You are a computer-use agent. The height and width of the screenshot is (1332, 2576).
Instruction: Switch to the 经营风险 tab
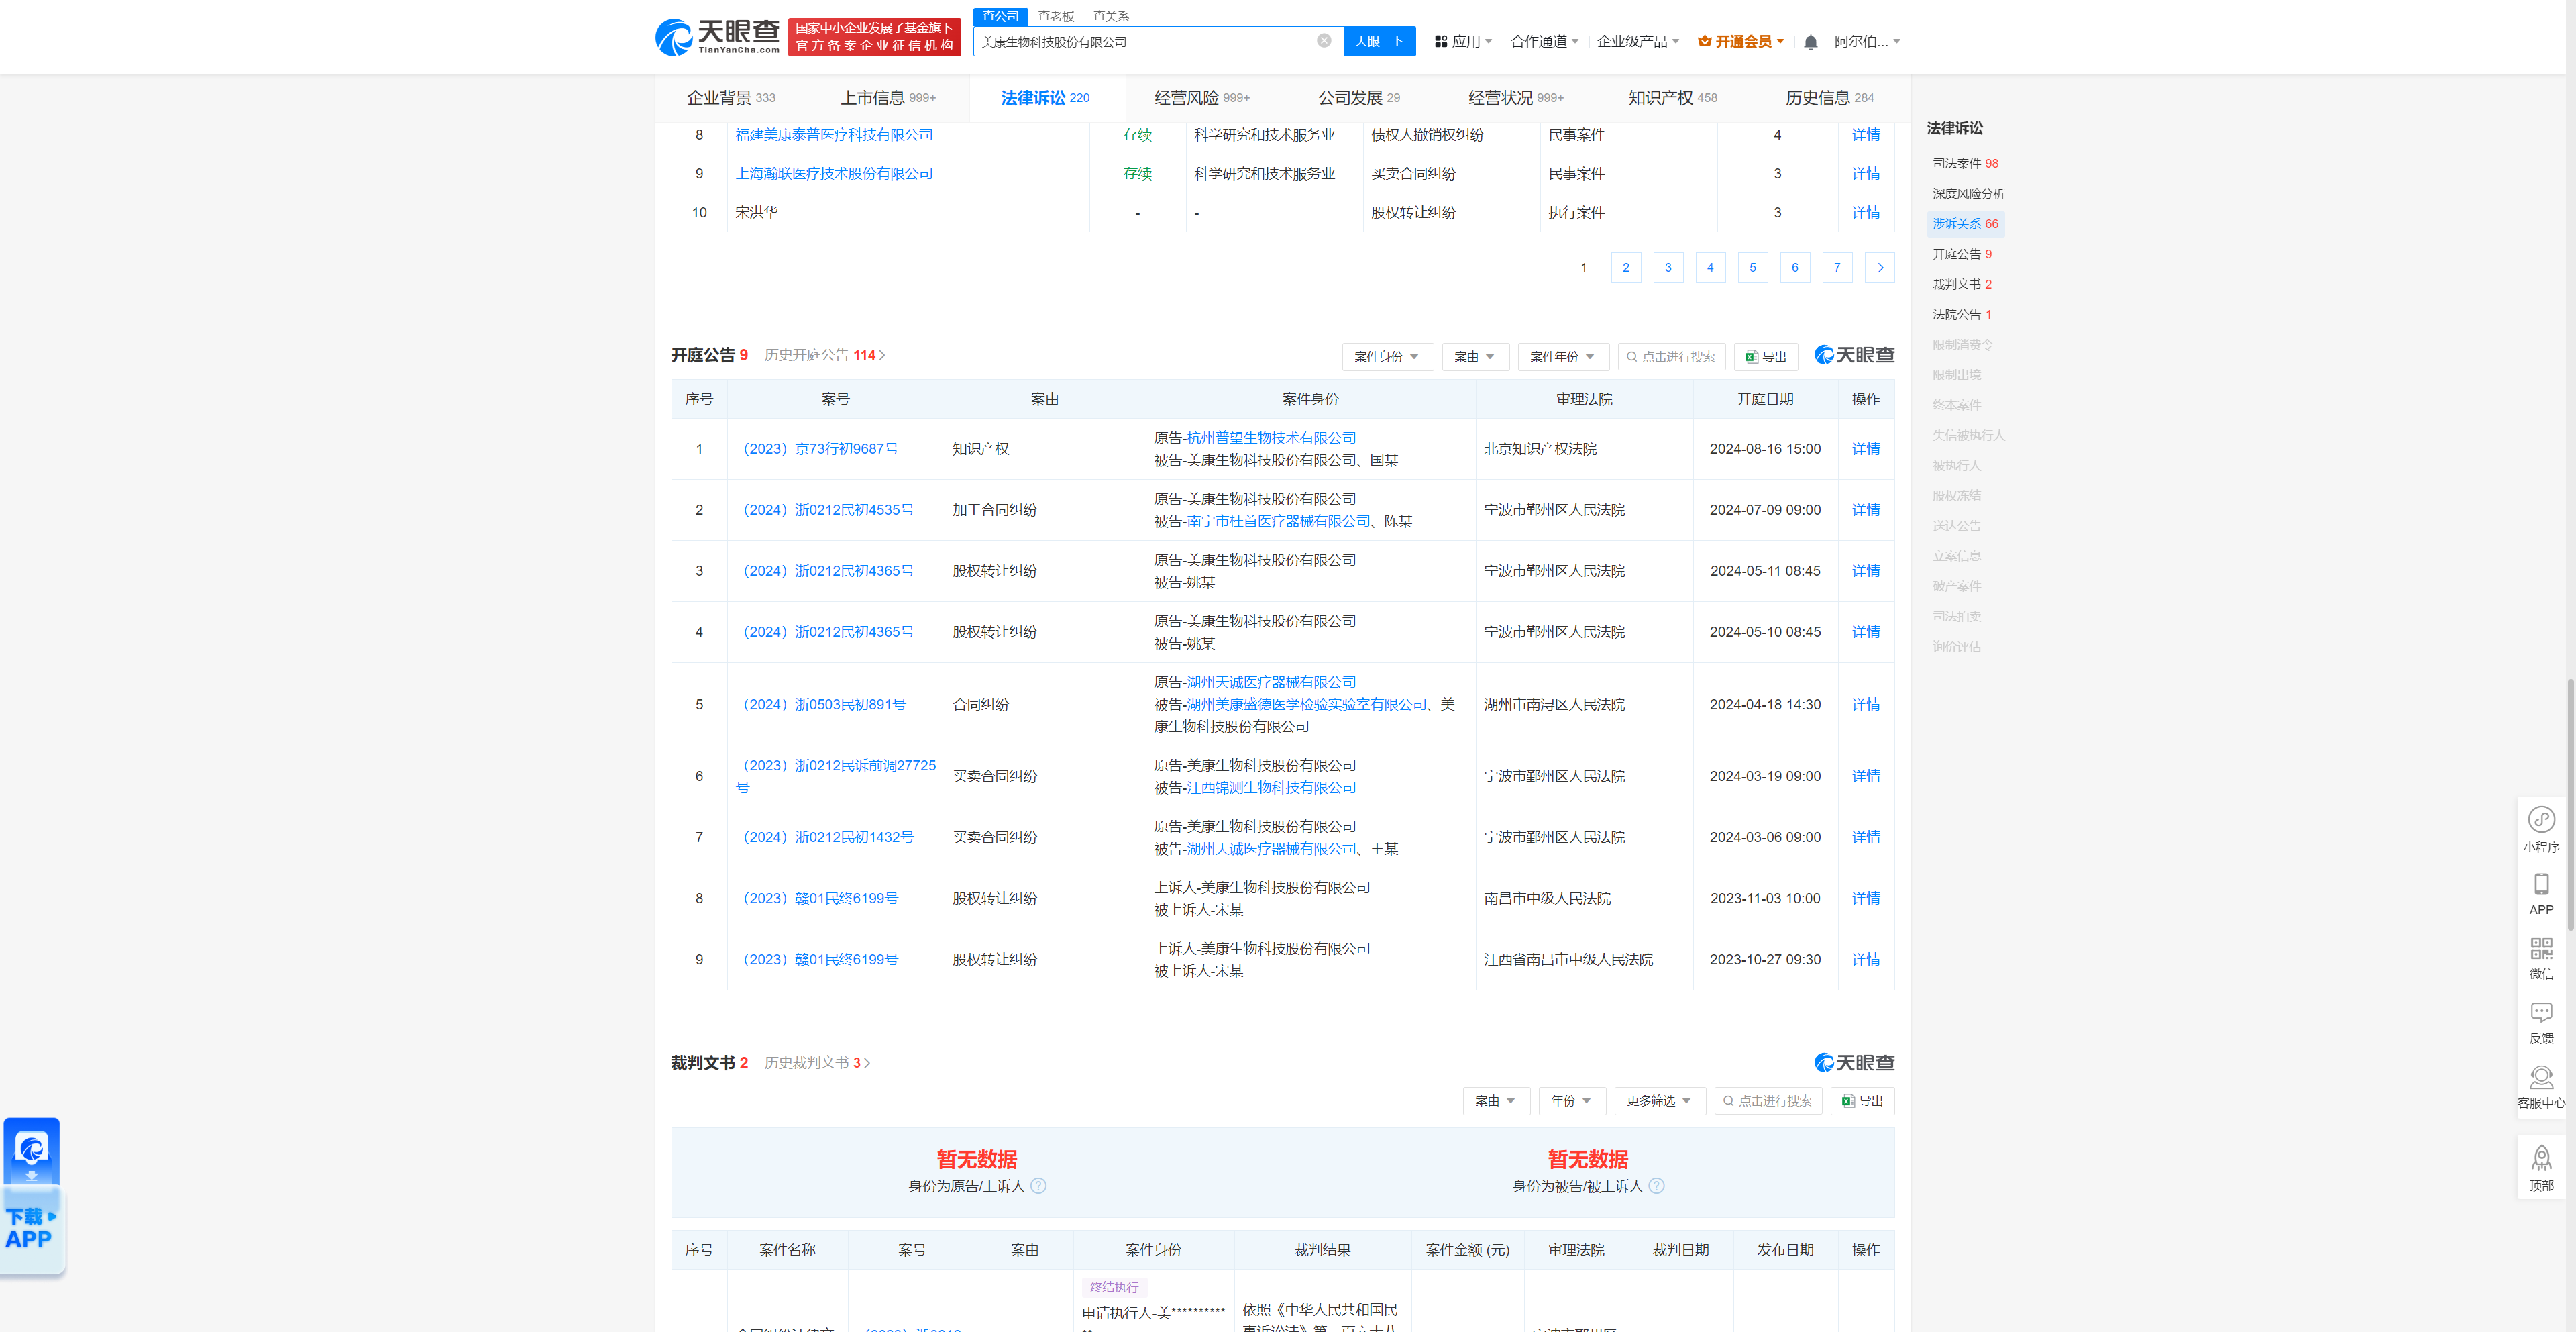coord(1202,98)
